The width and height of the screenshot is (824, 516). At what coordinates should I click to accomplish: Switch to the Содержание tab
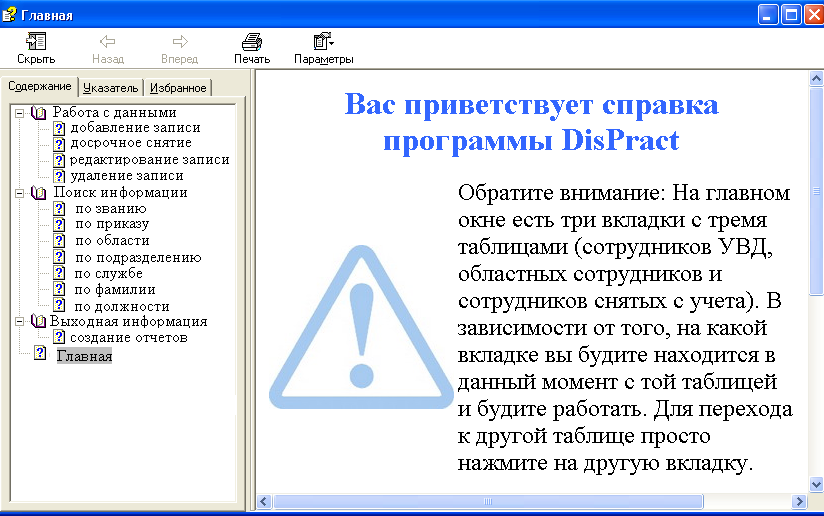(39, 87)
